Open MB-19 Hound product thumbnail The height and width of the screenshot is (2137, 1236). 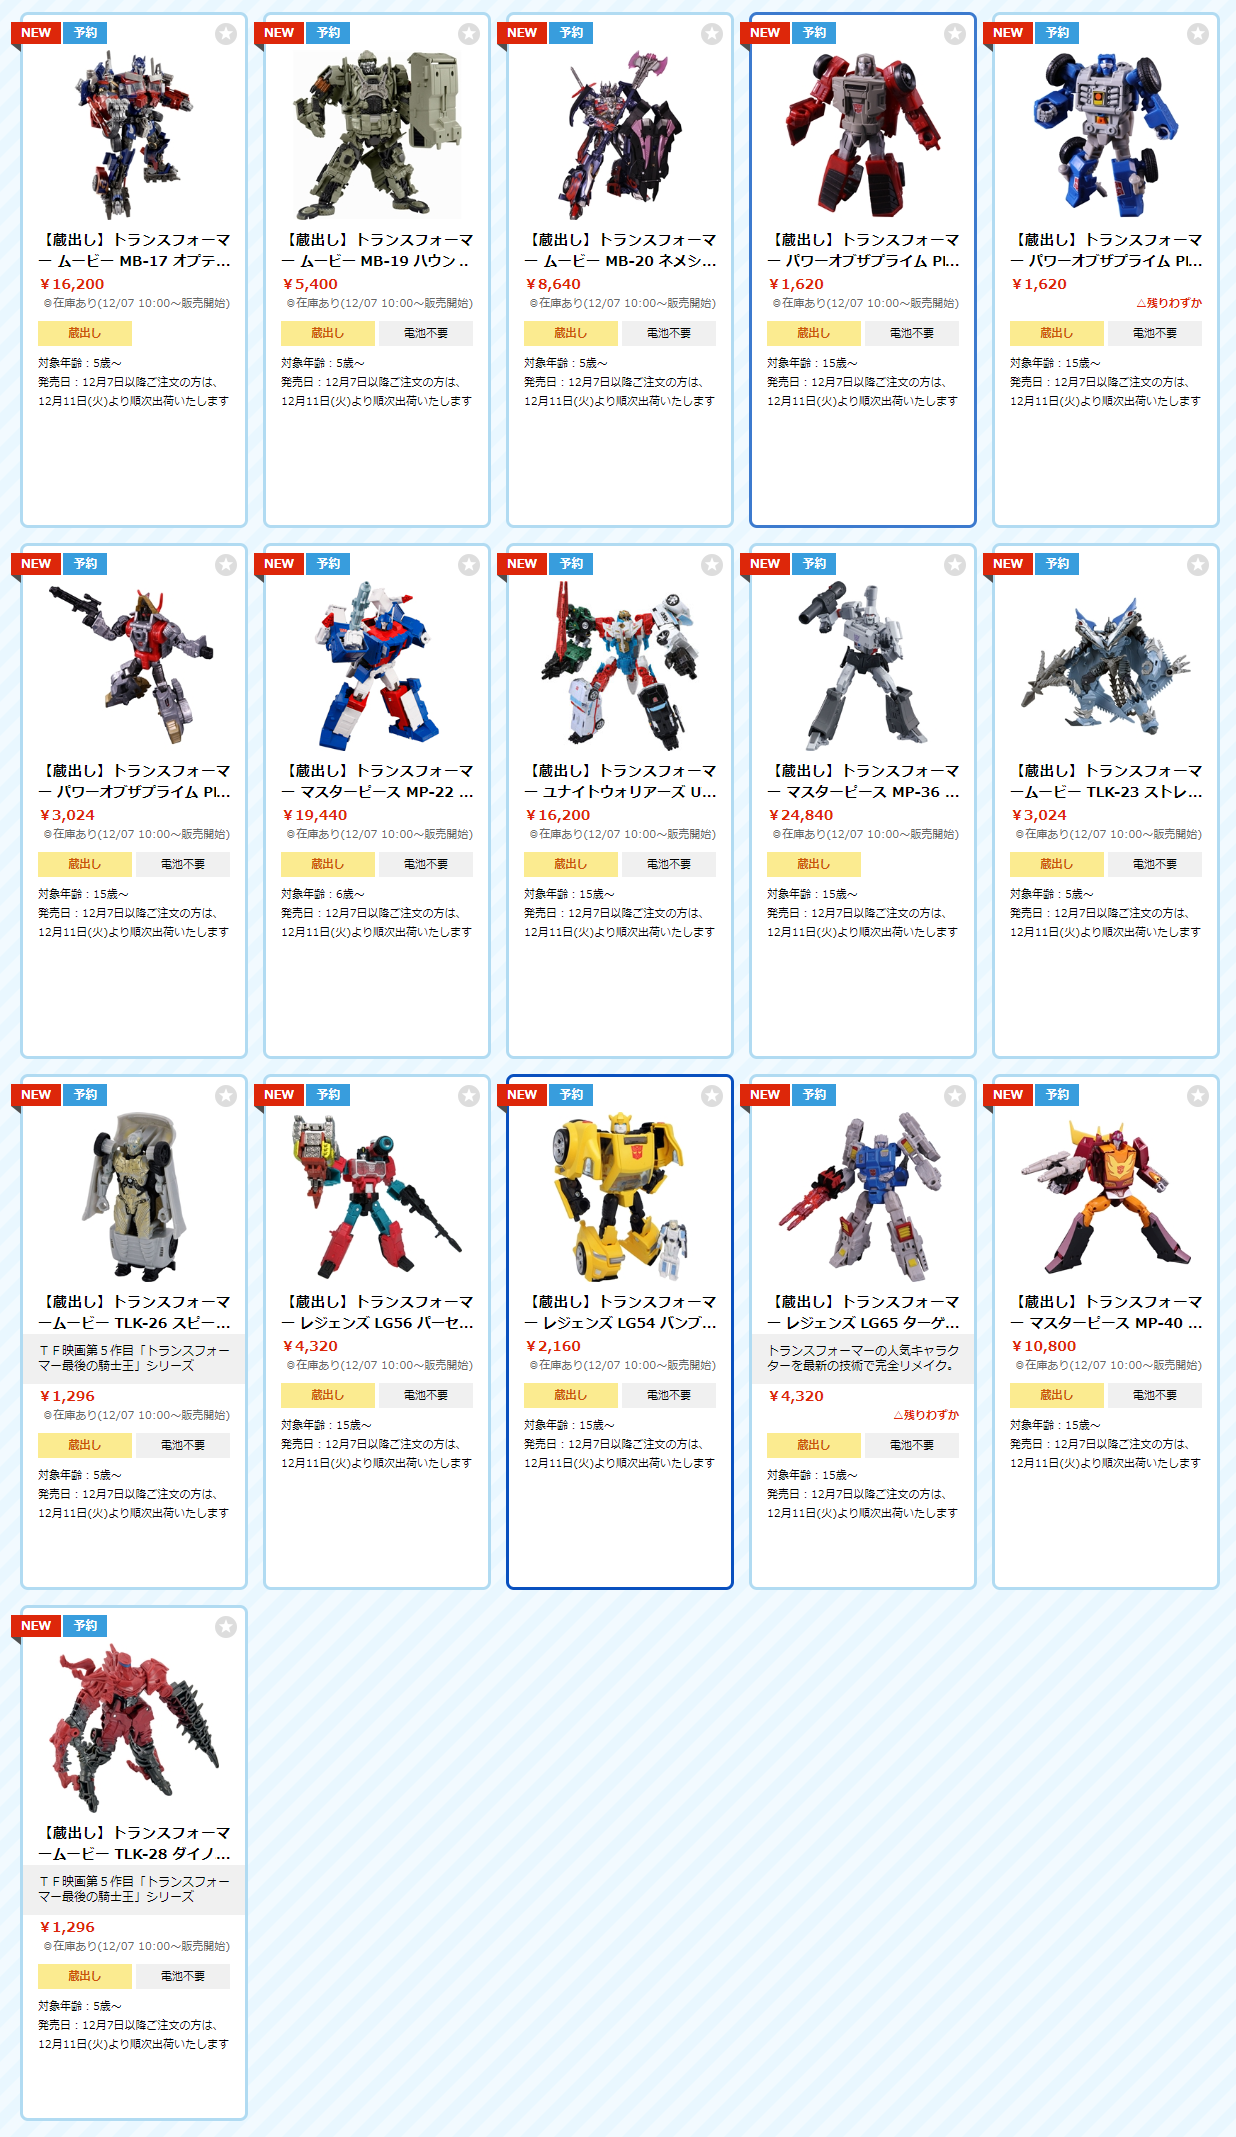377,135
